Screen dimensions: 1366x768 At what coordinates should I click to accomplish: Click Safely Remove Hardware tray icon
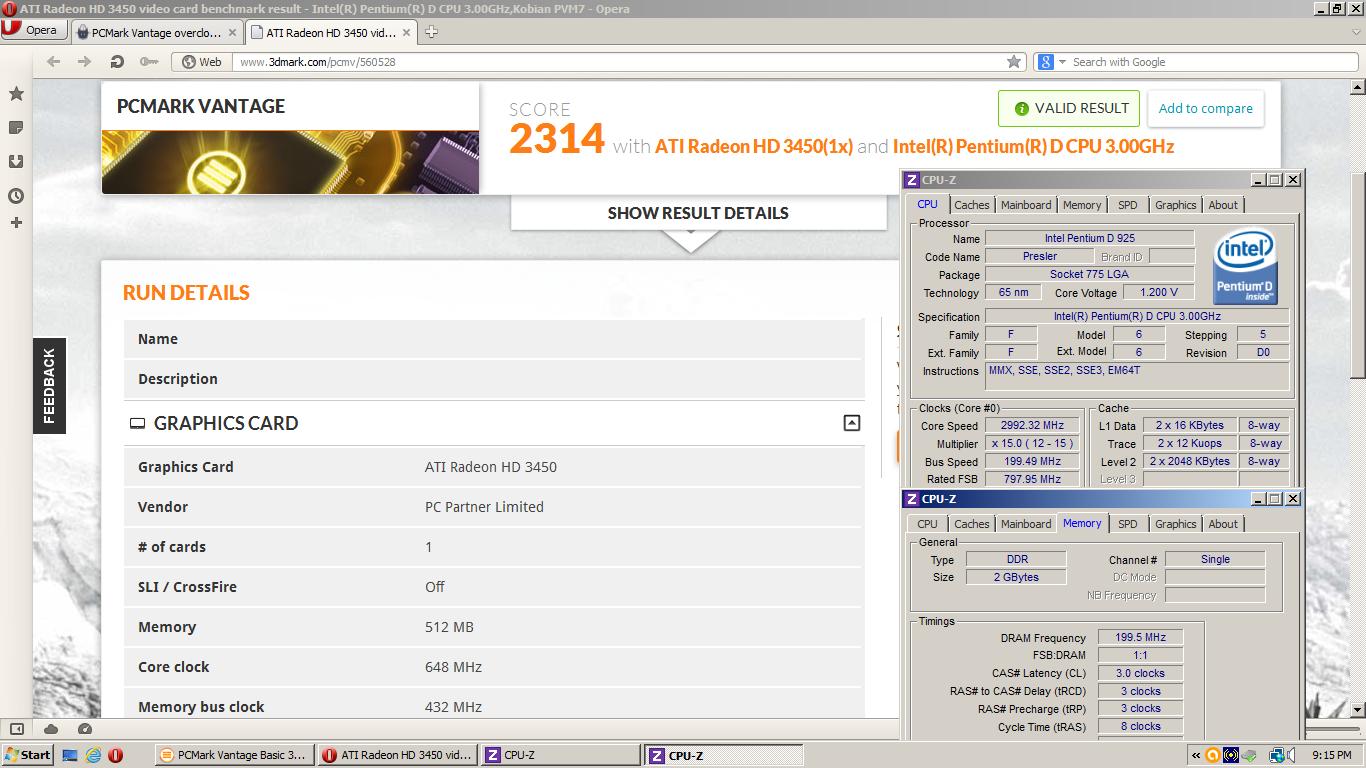[x=1249, y=755]
